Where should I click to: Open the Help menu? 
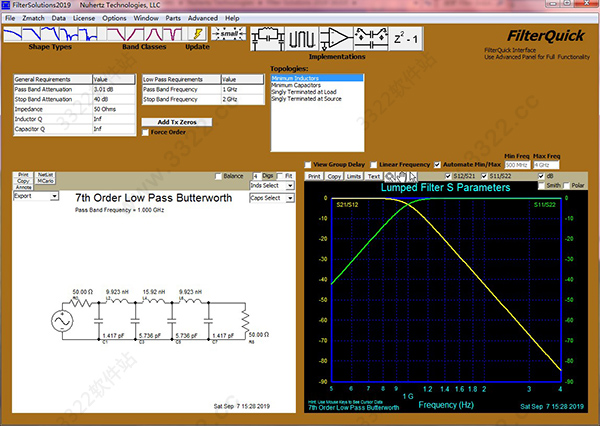coord(232,18)
